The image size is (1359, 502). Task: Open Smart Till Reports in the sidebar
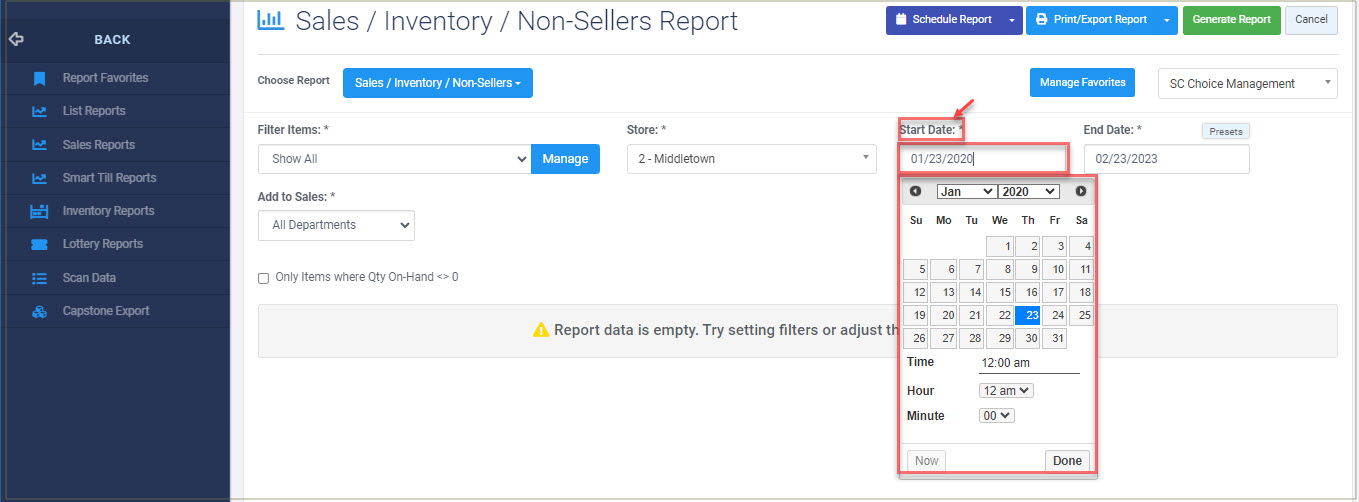(109, 178)
